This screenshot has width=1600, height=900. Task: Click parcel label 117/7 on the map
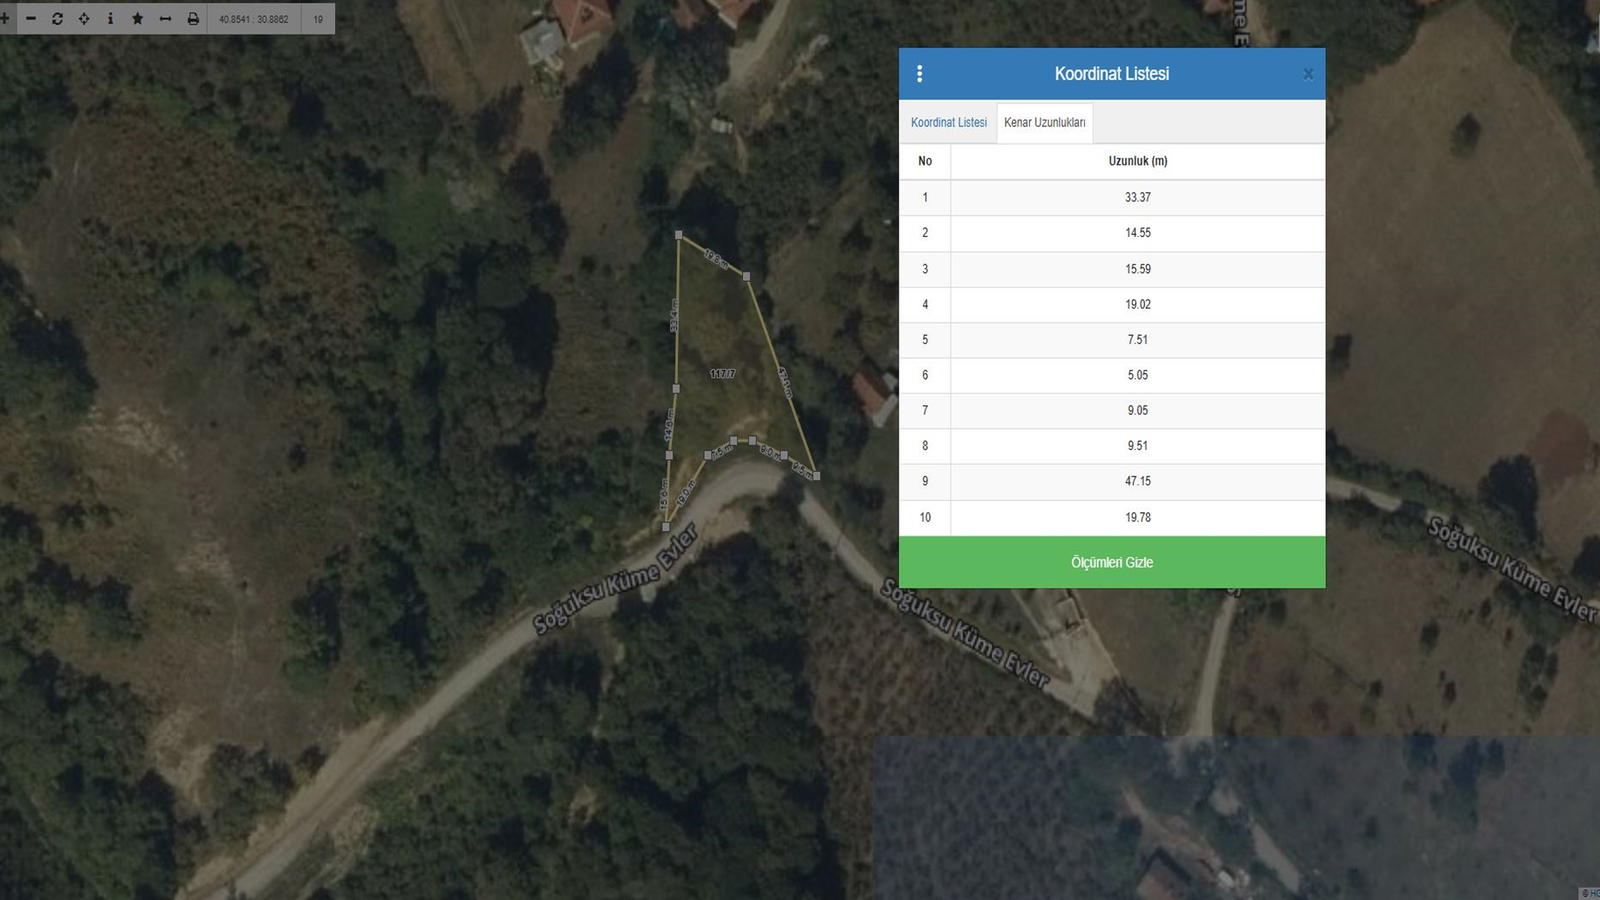coord(722,373)
